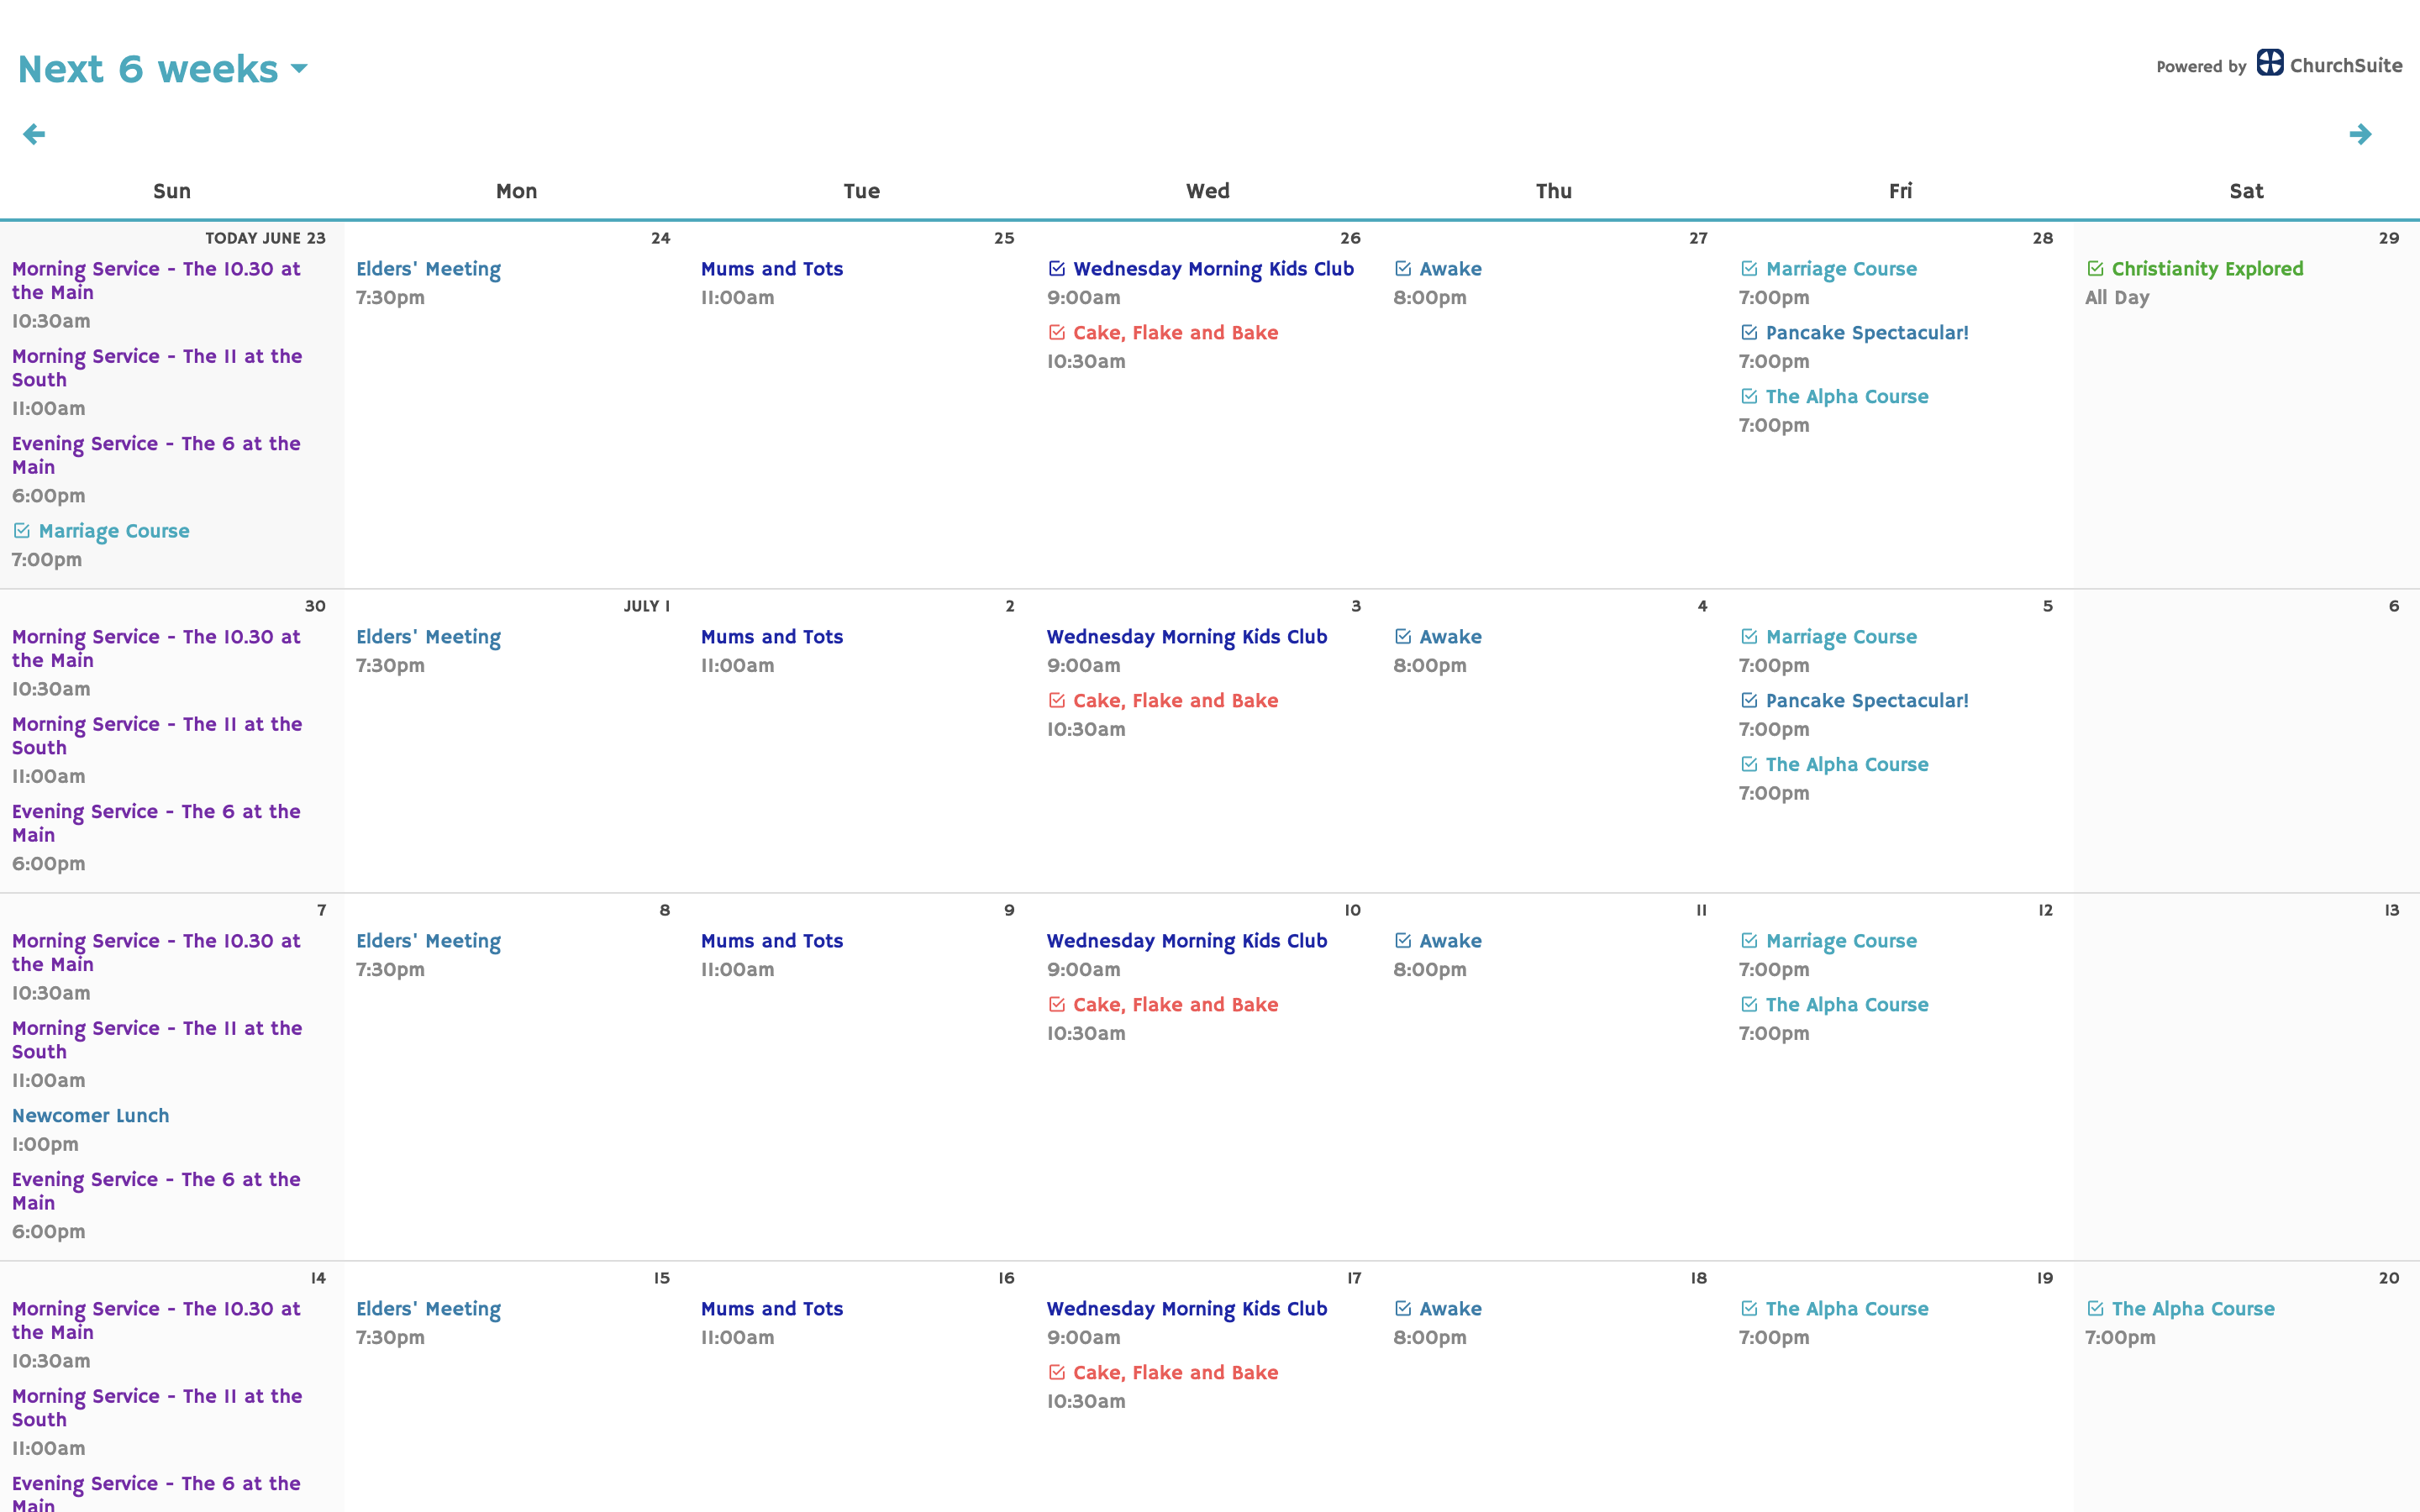This screenshot has height=1512, width=2420.
Task: Click the 'Powered by' text
Action: click(2201, 67)
